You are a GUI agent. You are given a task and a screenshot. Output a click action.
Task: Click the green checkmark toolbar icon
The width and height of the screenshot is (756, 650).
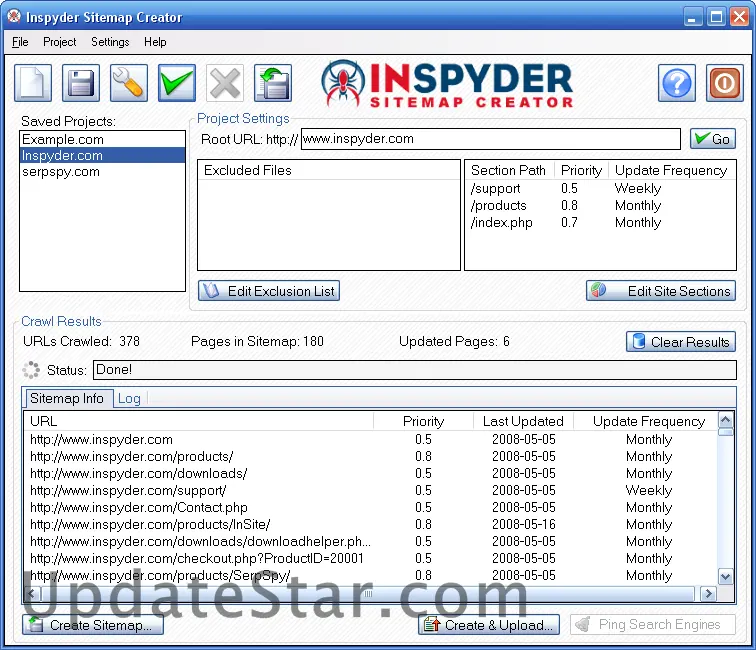click(x=177, y=83)
